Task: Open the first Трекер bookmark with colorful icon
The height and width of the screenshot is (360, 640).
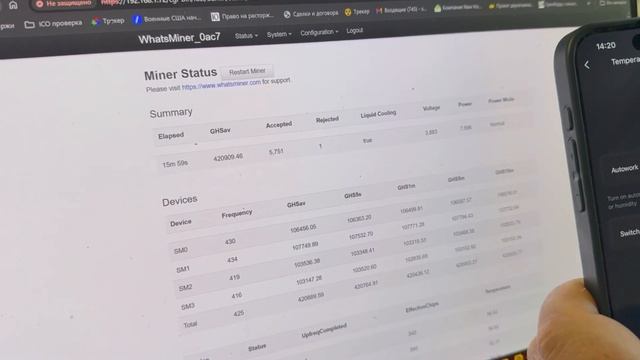Action: click(108, 21)
